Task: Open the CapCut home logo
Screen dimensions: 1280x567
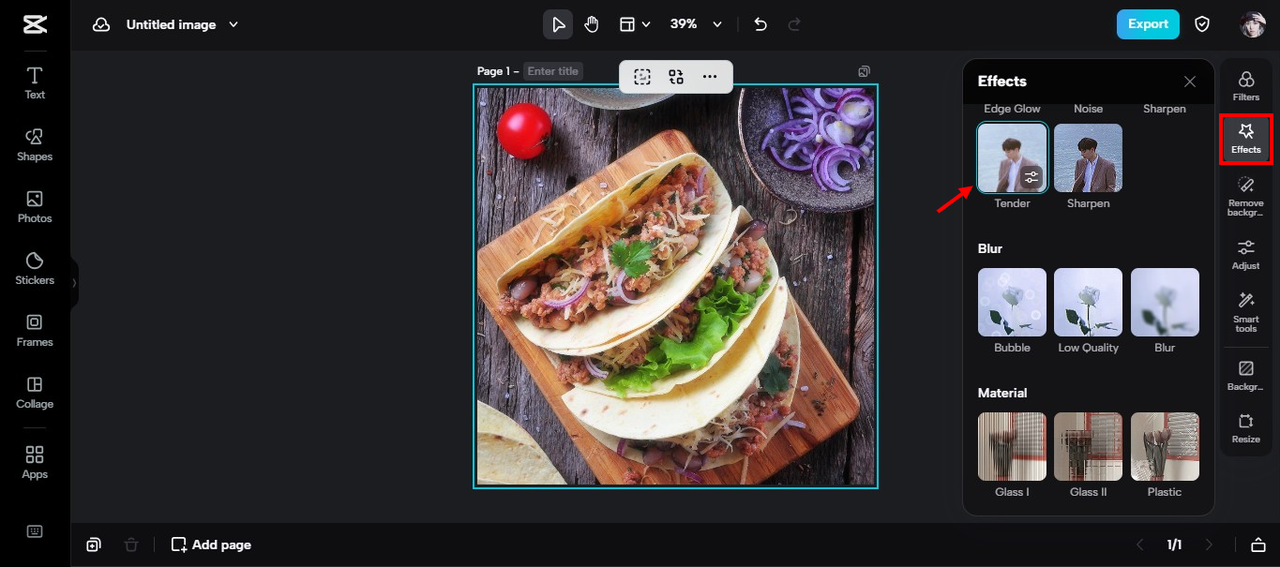Action: [x=35, y=24]
